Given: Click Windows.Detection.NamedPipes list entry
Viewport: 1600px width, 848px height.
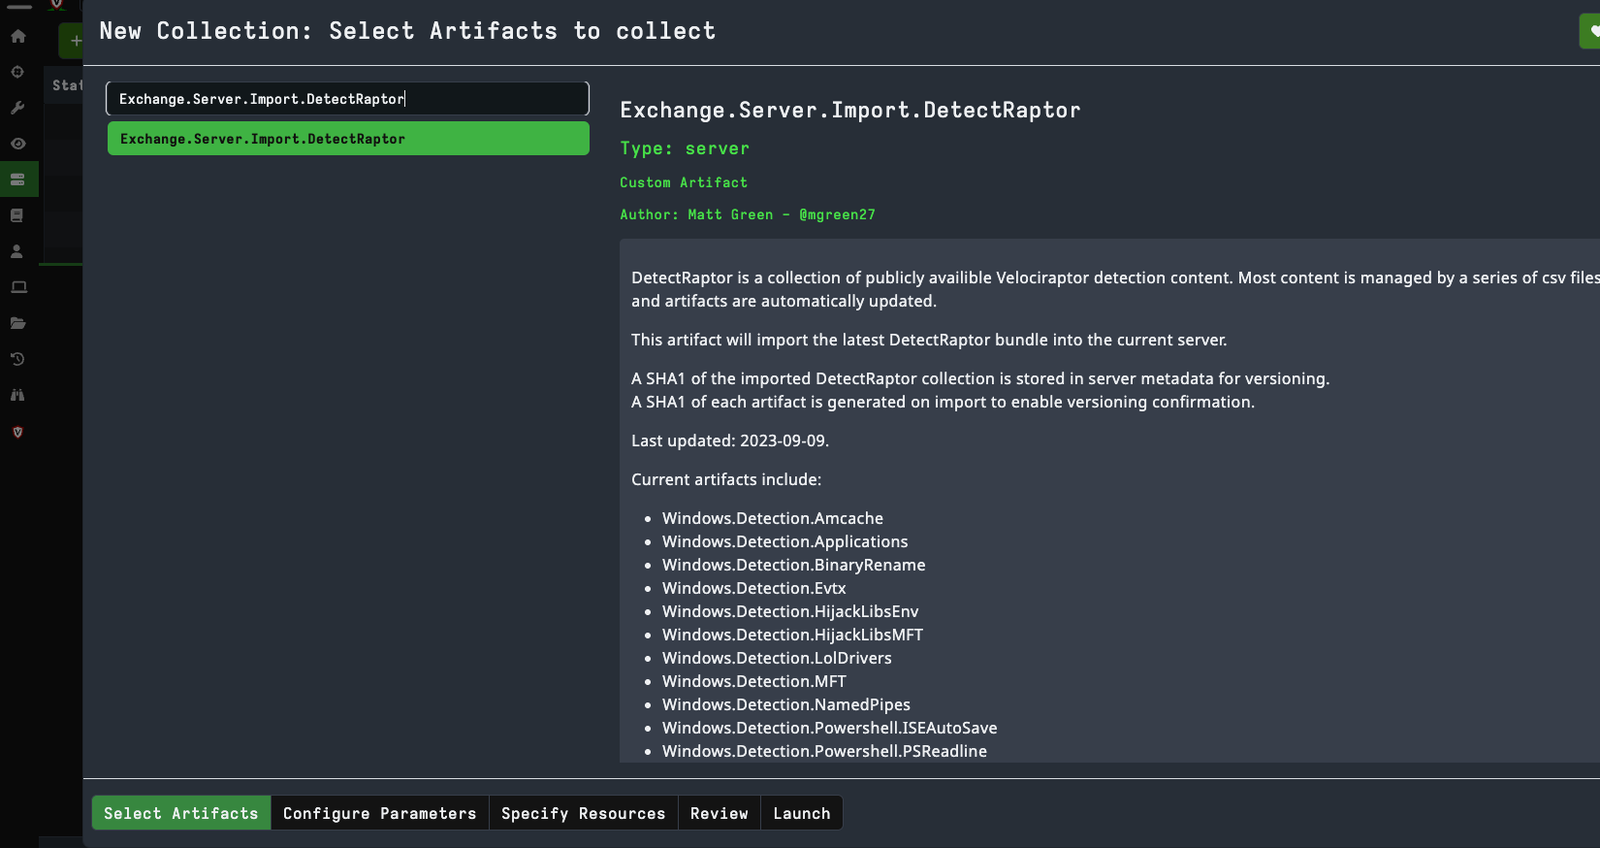Looking at the screenshot, I should 786,705.
